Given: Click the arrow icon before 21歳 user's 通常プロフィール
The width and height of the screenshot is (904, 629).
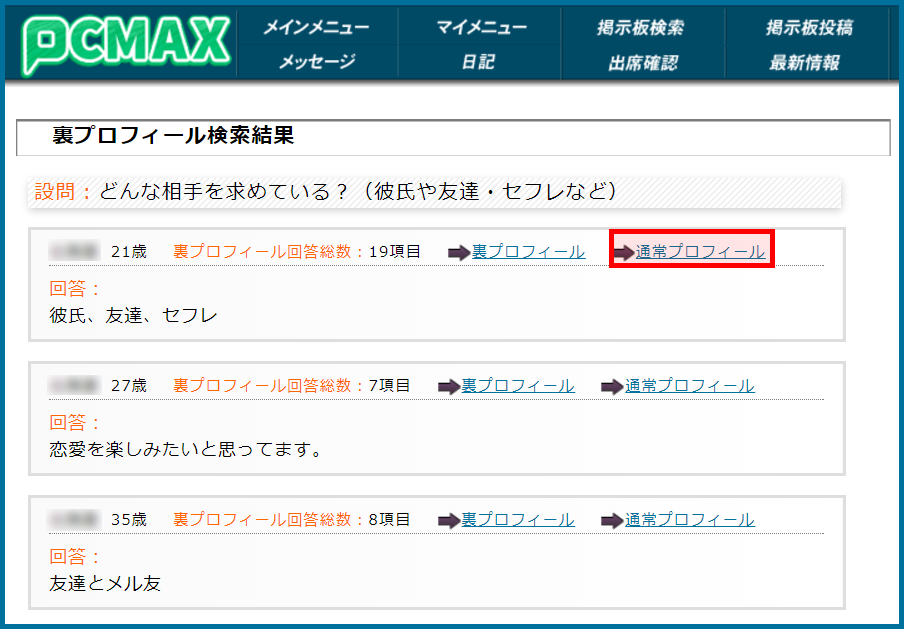Looking at the screenshot, I should pyautogui.click(x=623, y=253).
